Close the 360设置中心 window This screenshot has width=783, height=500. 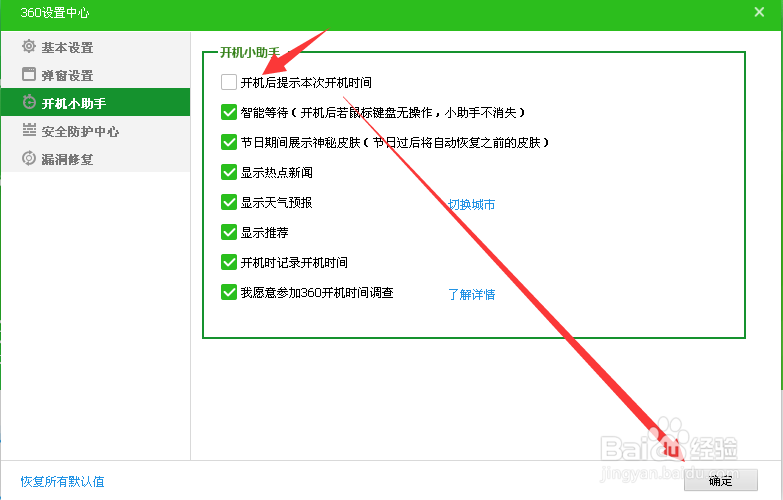click(x=759, y=12)
